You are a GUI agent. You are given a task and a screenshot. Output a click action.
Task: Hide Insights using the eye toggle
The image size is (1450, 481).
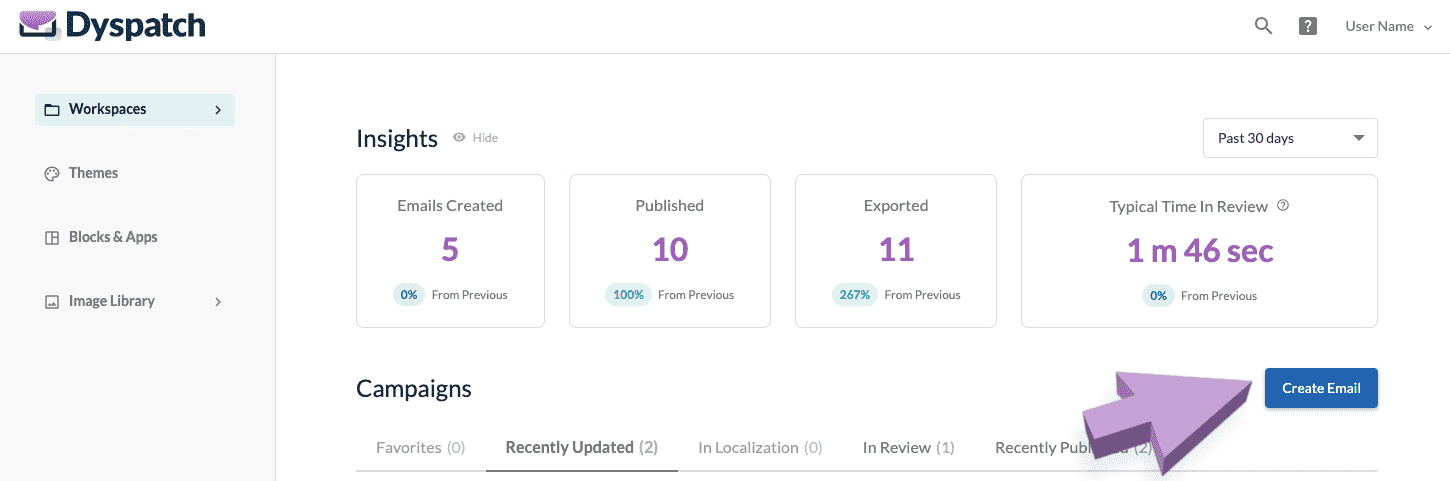(475, 138)
